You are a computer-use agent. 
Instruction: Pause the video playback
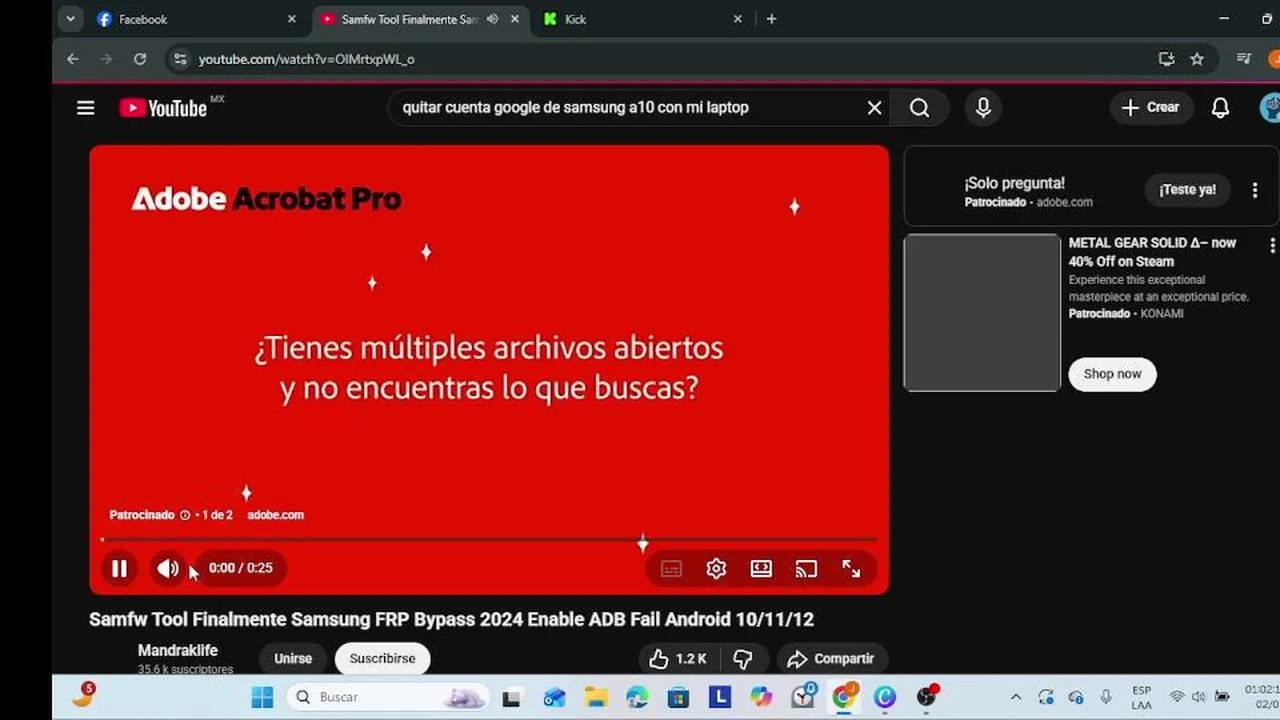[119, 569]
